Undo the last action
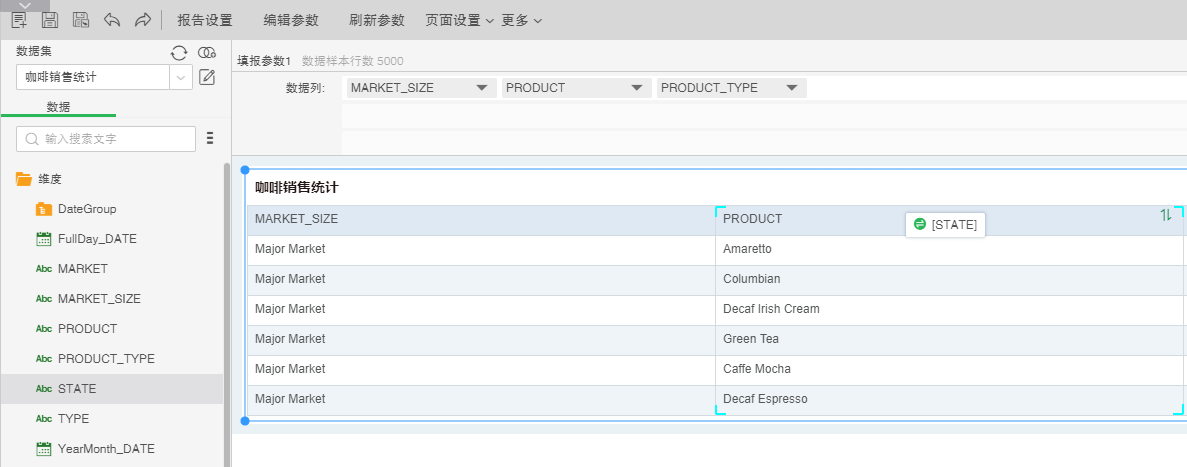Screen dimensions: 1187x467 tap(112, 20)
